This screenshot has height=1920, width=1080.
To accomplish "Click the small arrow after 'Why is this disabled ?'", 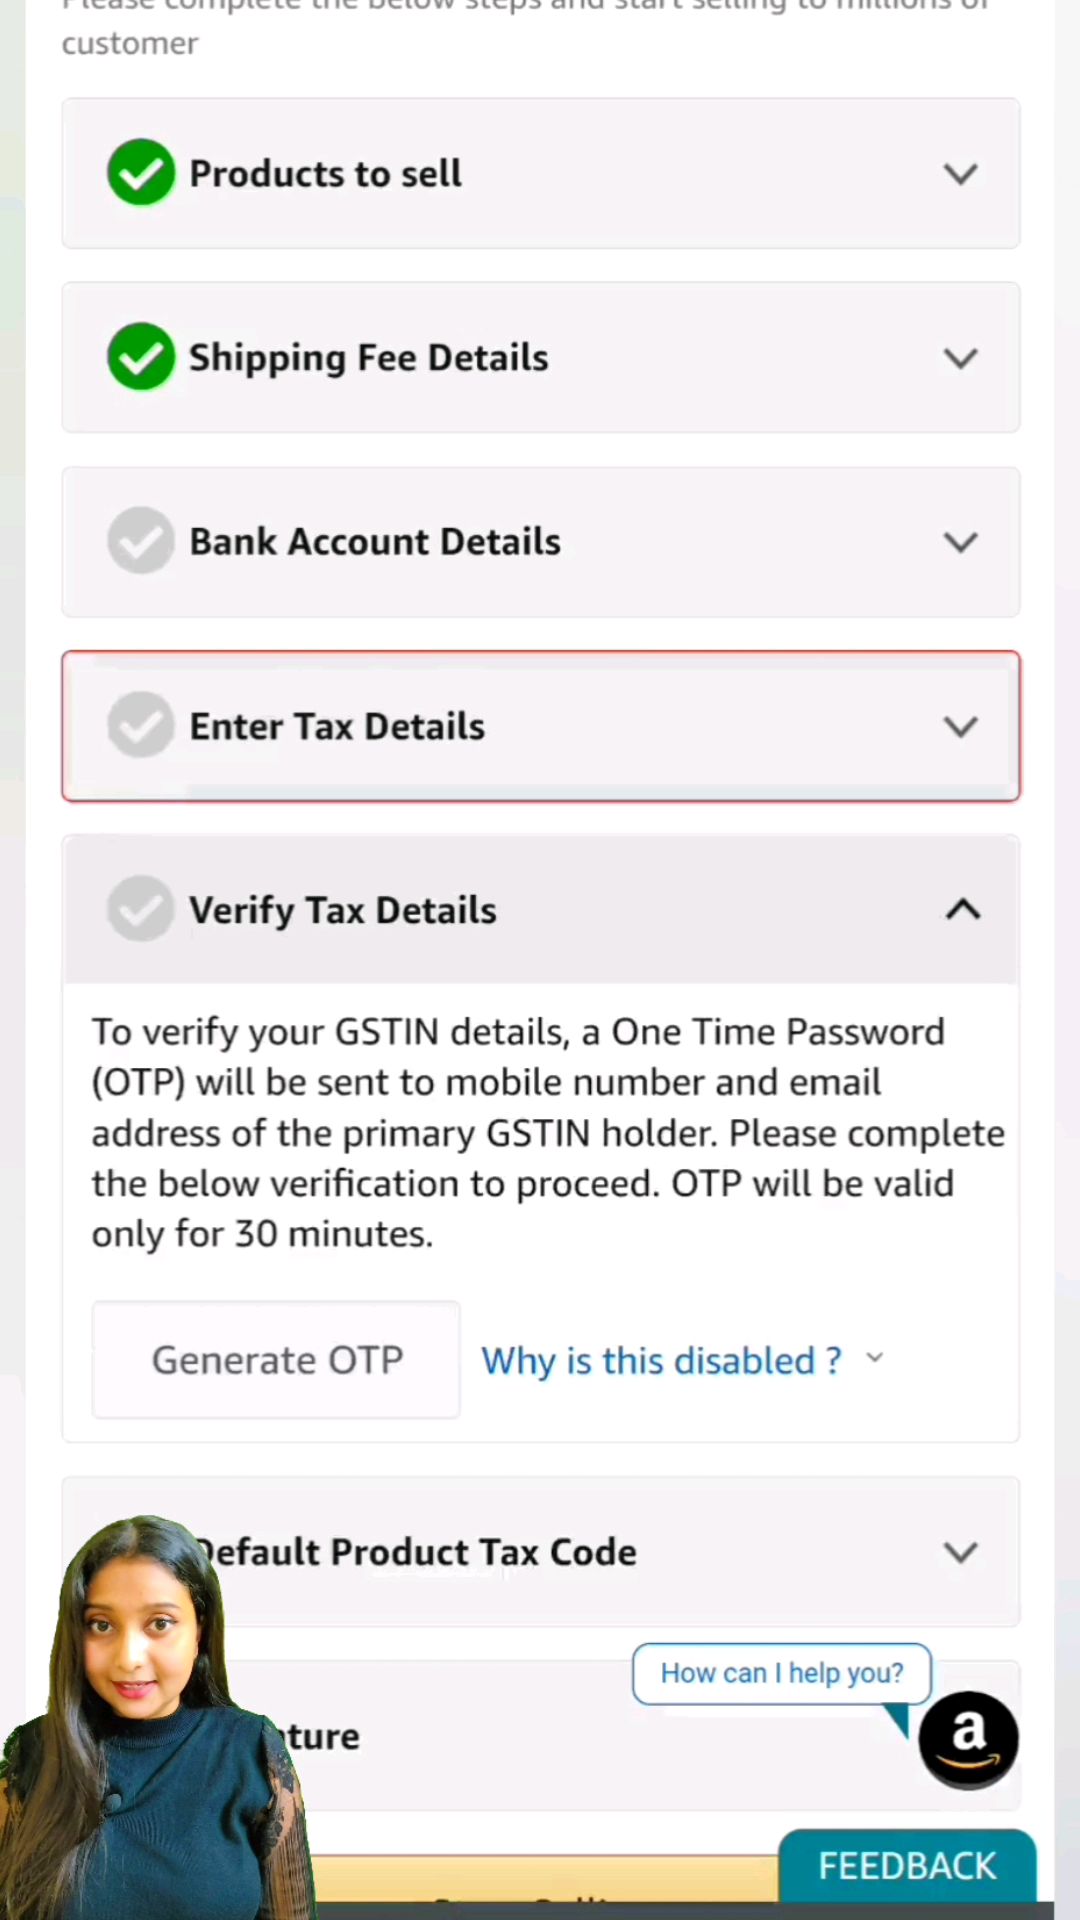I will click(875, 1358).
